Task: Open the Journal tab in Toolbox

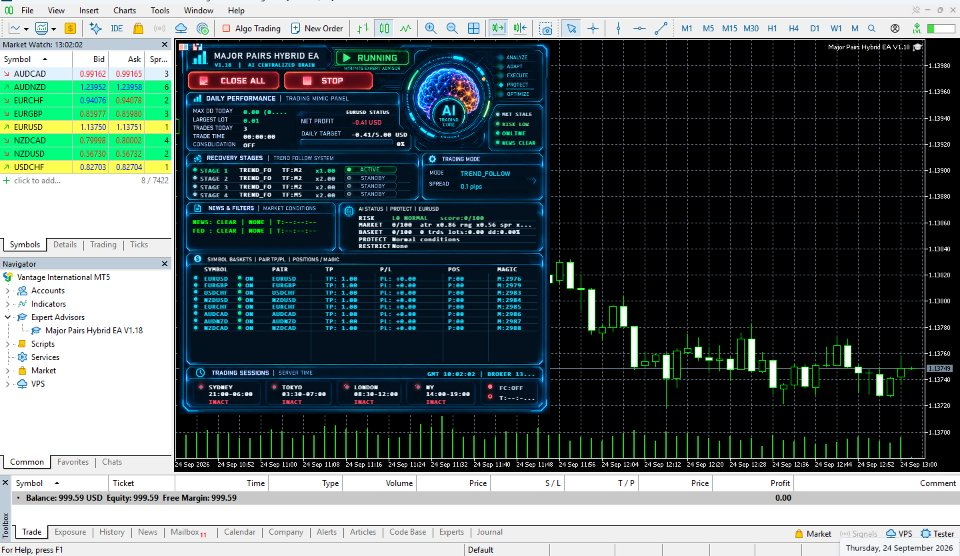Action: point(489,532)
